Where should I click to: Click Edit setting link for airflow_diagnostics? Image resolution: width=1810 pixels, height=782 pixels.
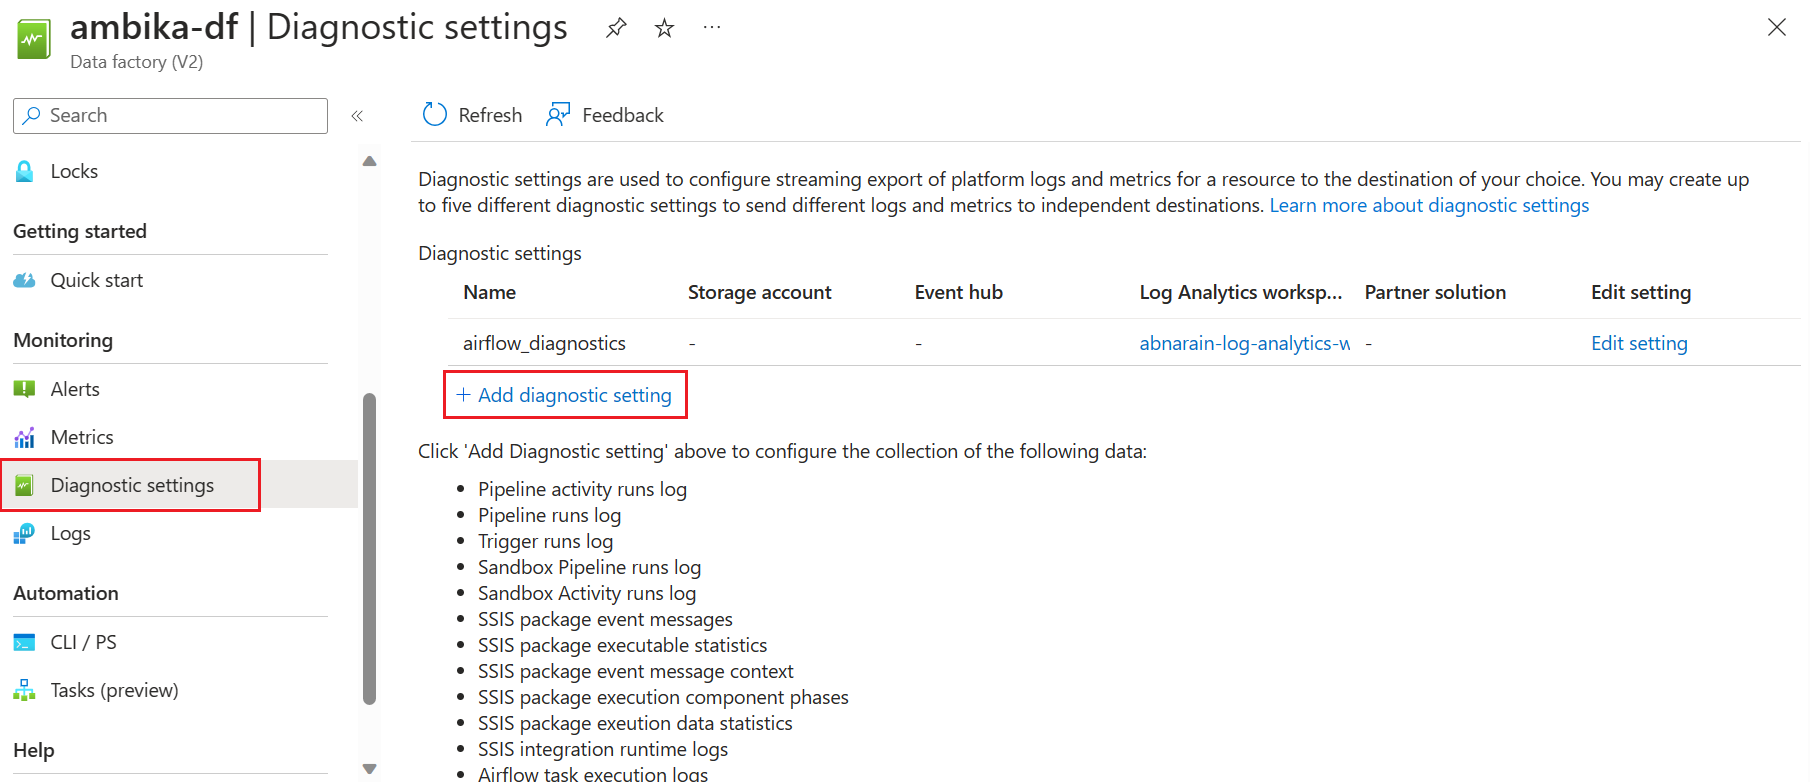coord(1639,344)
